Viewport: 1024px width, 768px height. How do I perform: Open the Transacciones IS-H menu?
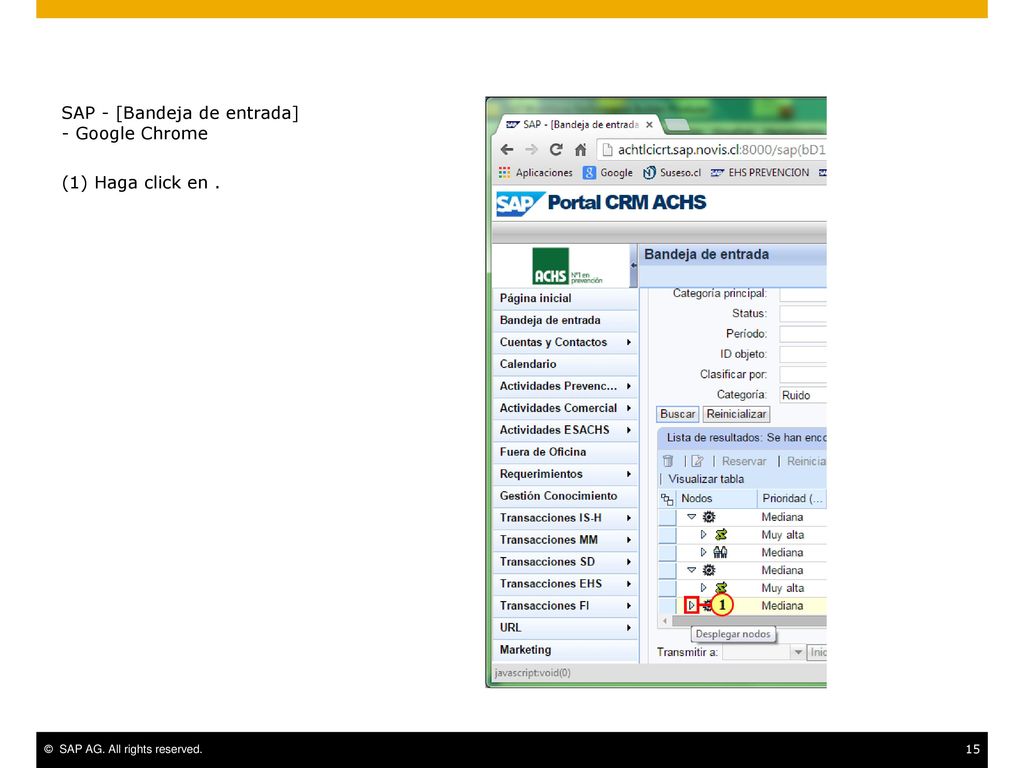(565, 518)
